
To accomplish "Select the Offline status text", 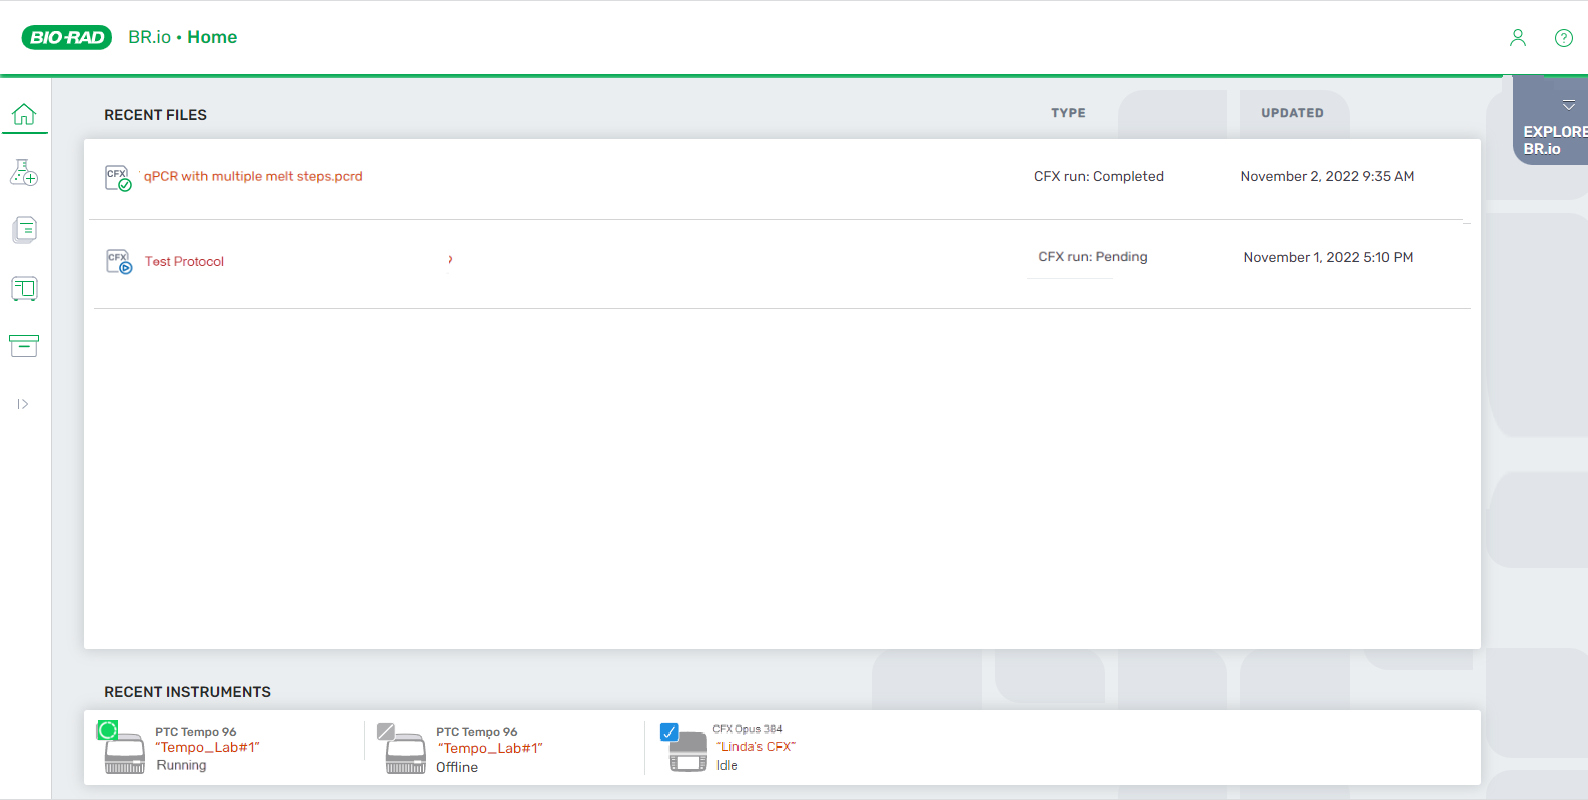I will 457,767.
